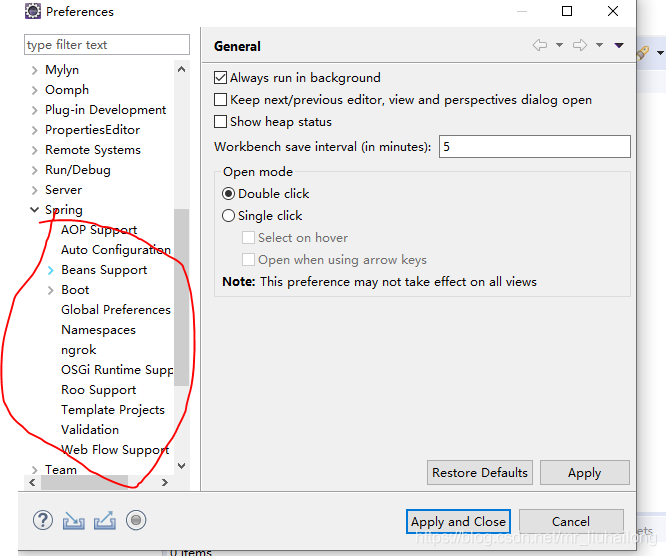Click the vertical scrollbar thumb in tree
This screenshot has width=666, height=556.
[x=181, y=297]
